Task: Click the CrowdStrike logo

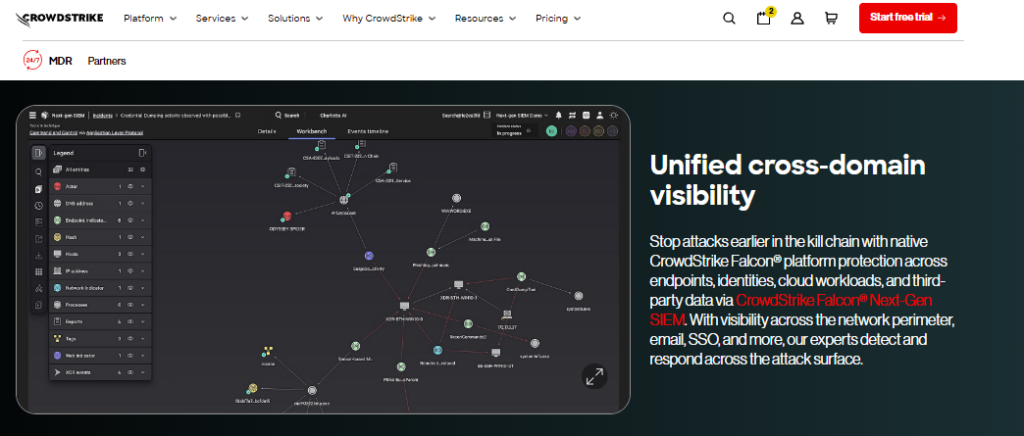Action: [x=59, y=18]
